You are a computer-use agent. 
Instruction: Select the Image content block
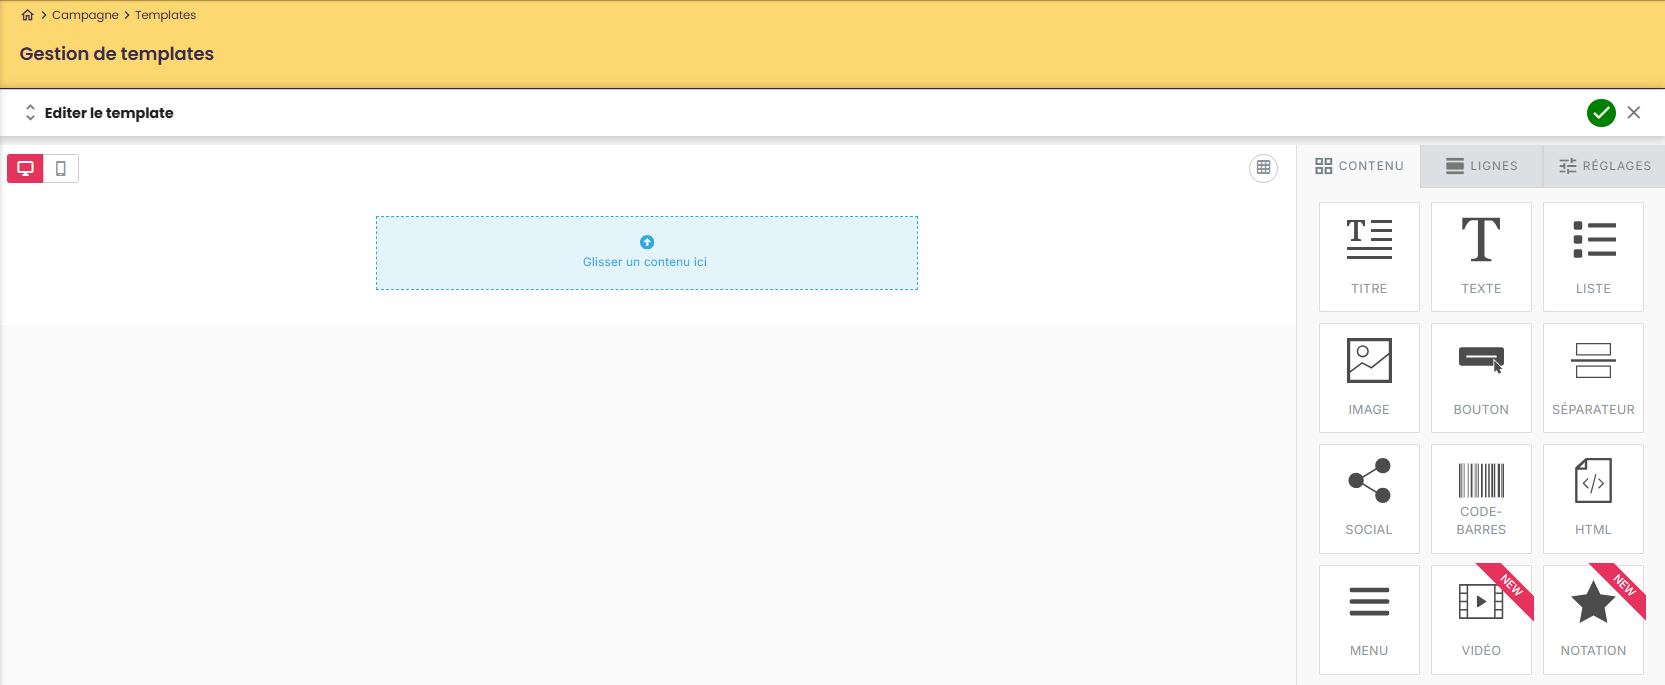1369,378
